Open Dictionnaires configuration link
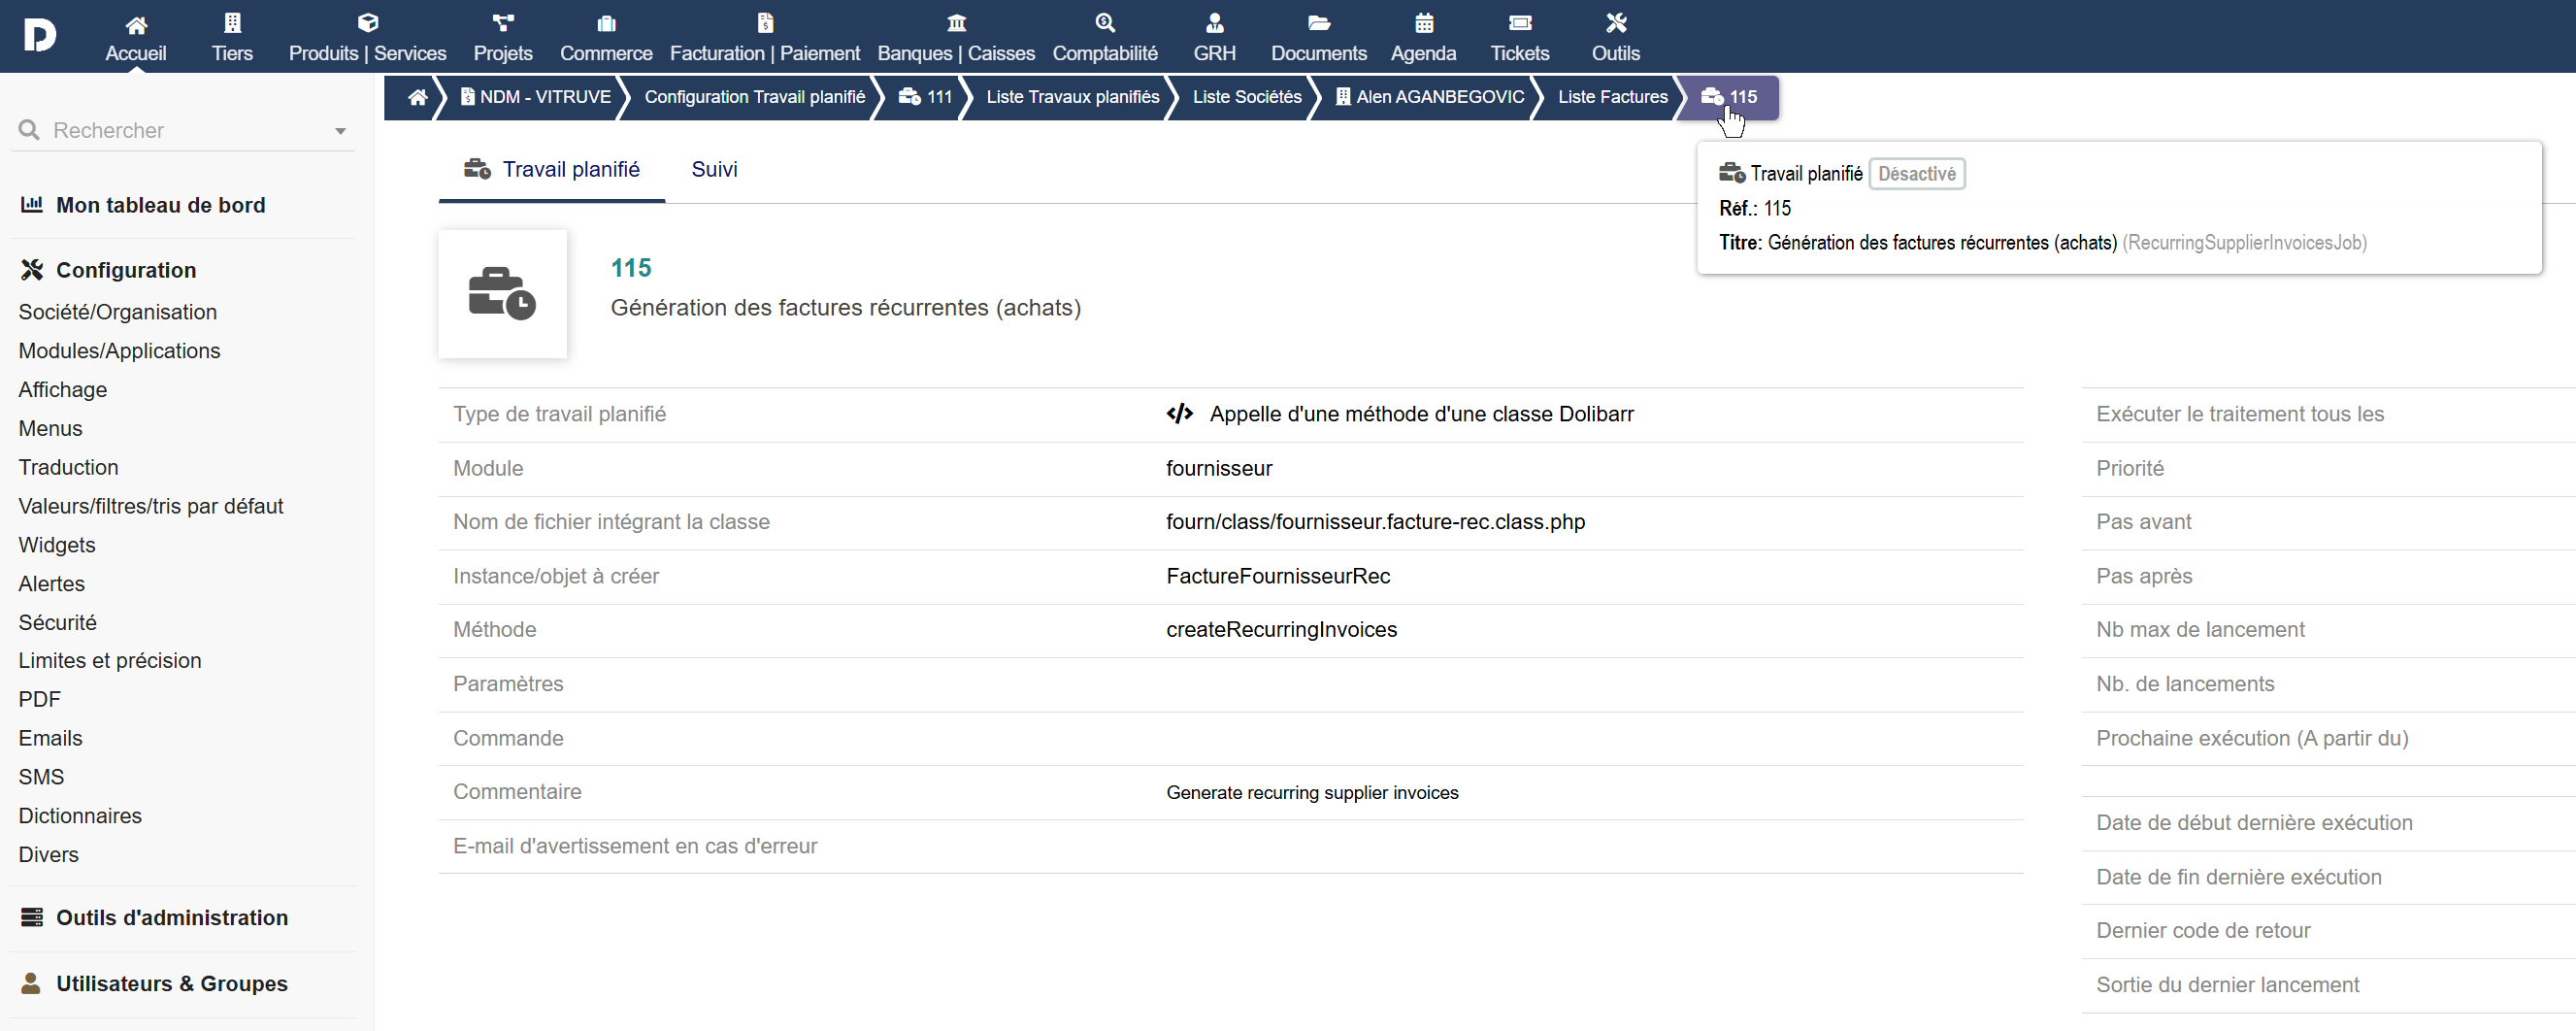The height and width of the screenshot is (1031, 2576). 80,816
